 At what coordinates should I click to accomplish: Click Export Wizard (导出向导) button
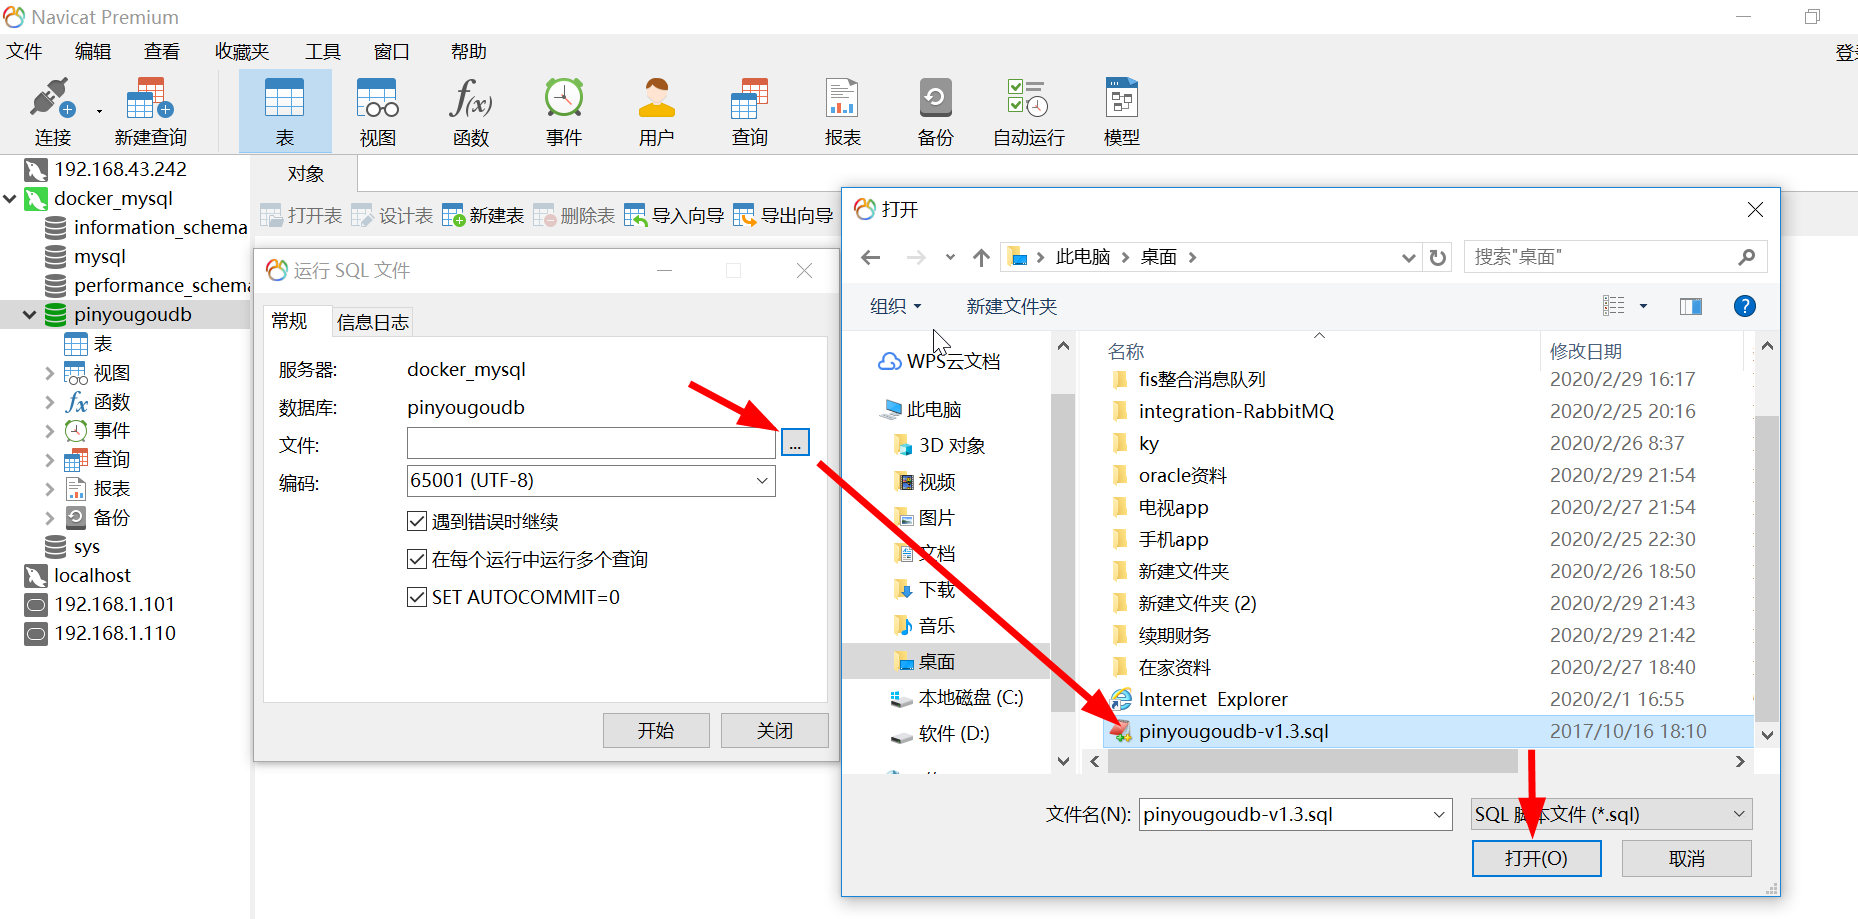783,215
